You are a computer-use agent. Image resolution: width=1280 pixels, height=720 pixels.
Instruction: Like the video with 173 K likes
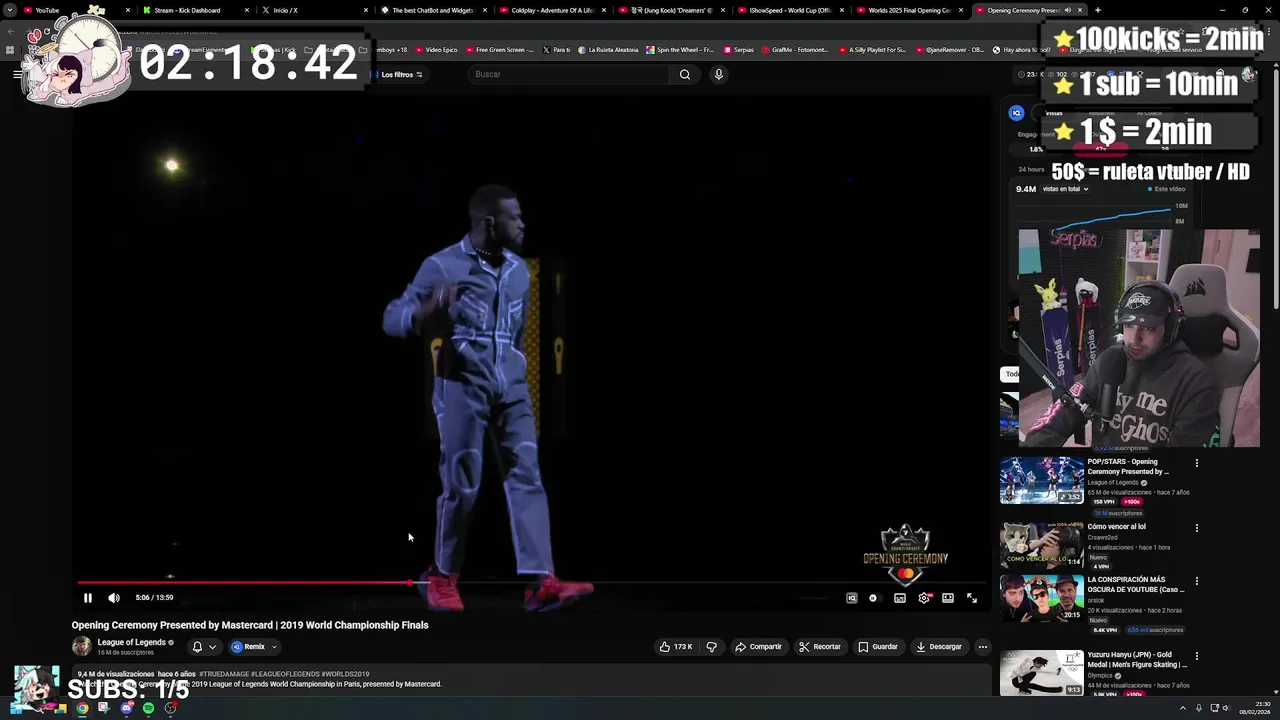tap(676, 647)
